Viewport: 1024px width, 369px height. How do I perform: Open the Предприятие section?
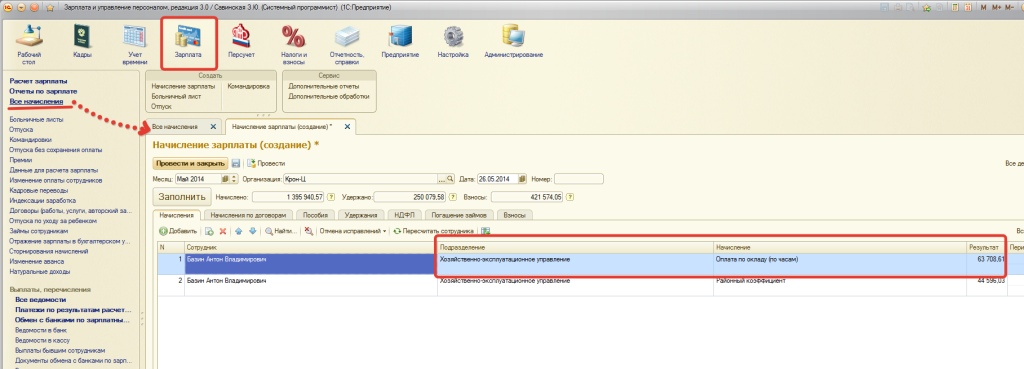[x=400, y=41]
